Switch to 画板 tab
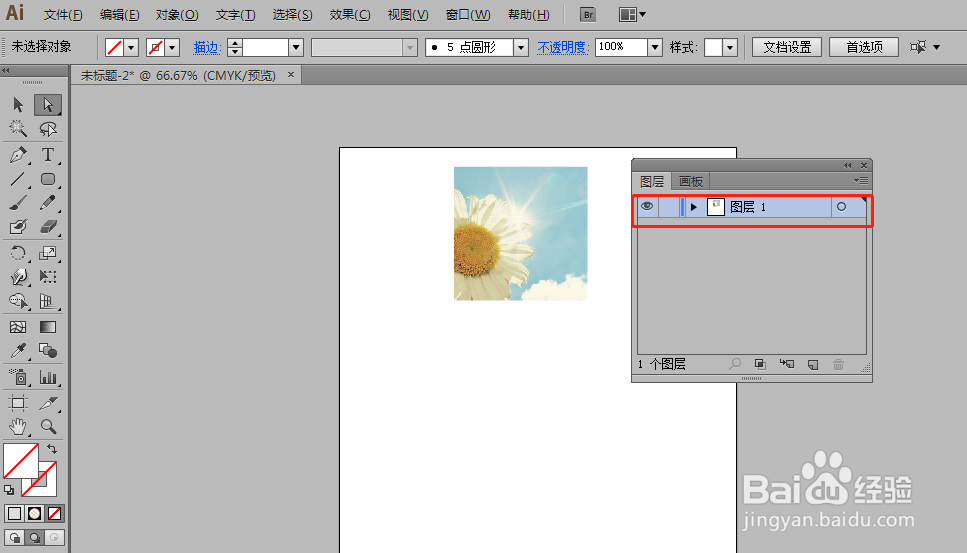This screenshot has width=967, height=553. 691,181
